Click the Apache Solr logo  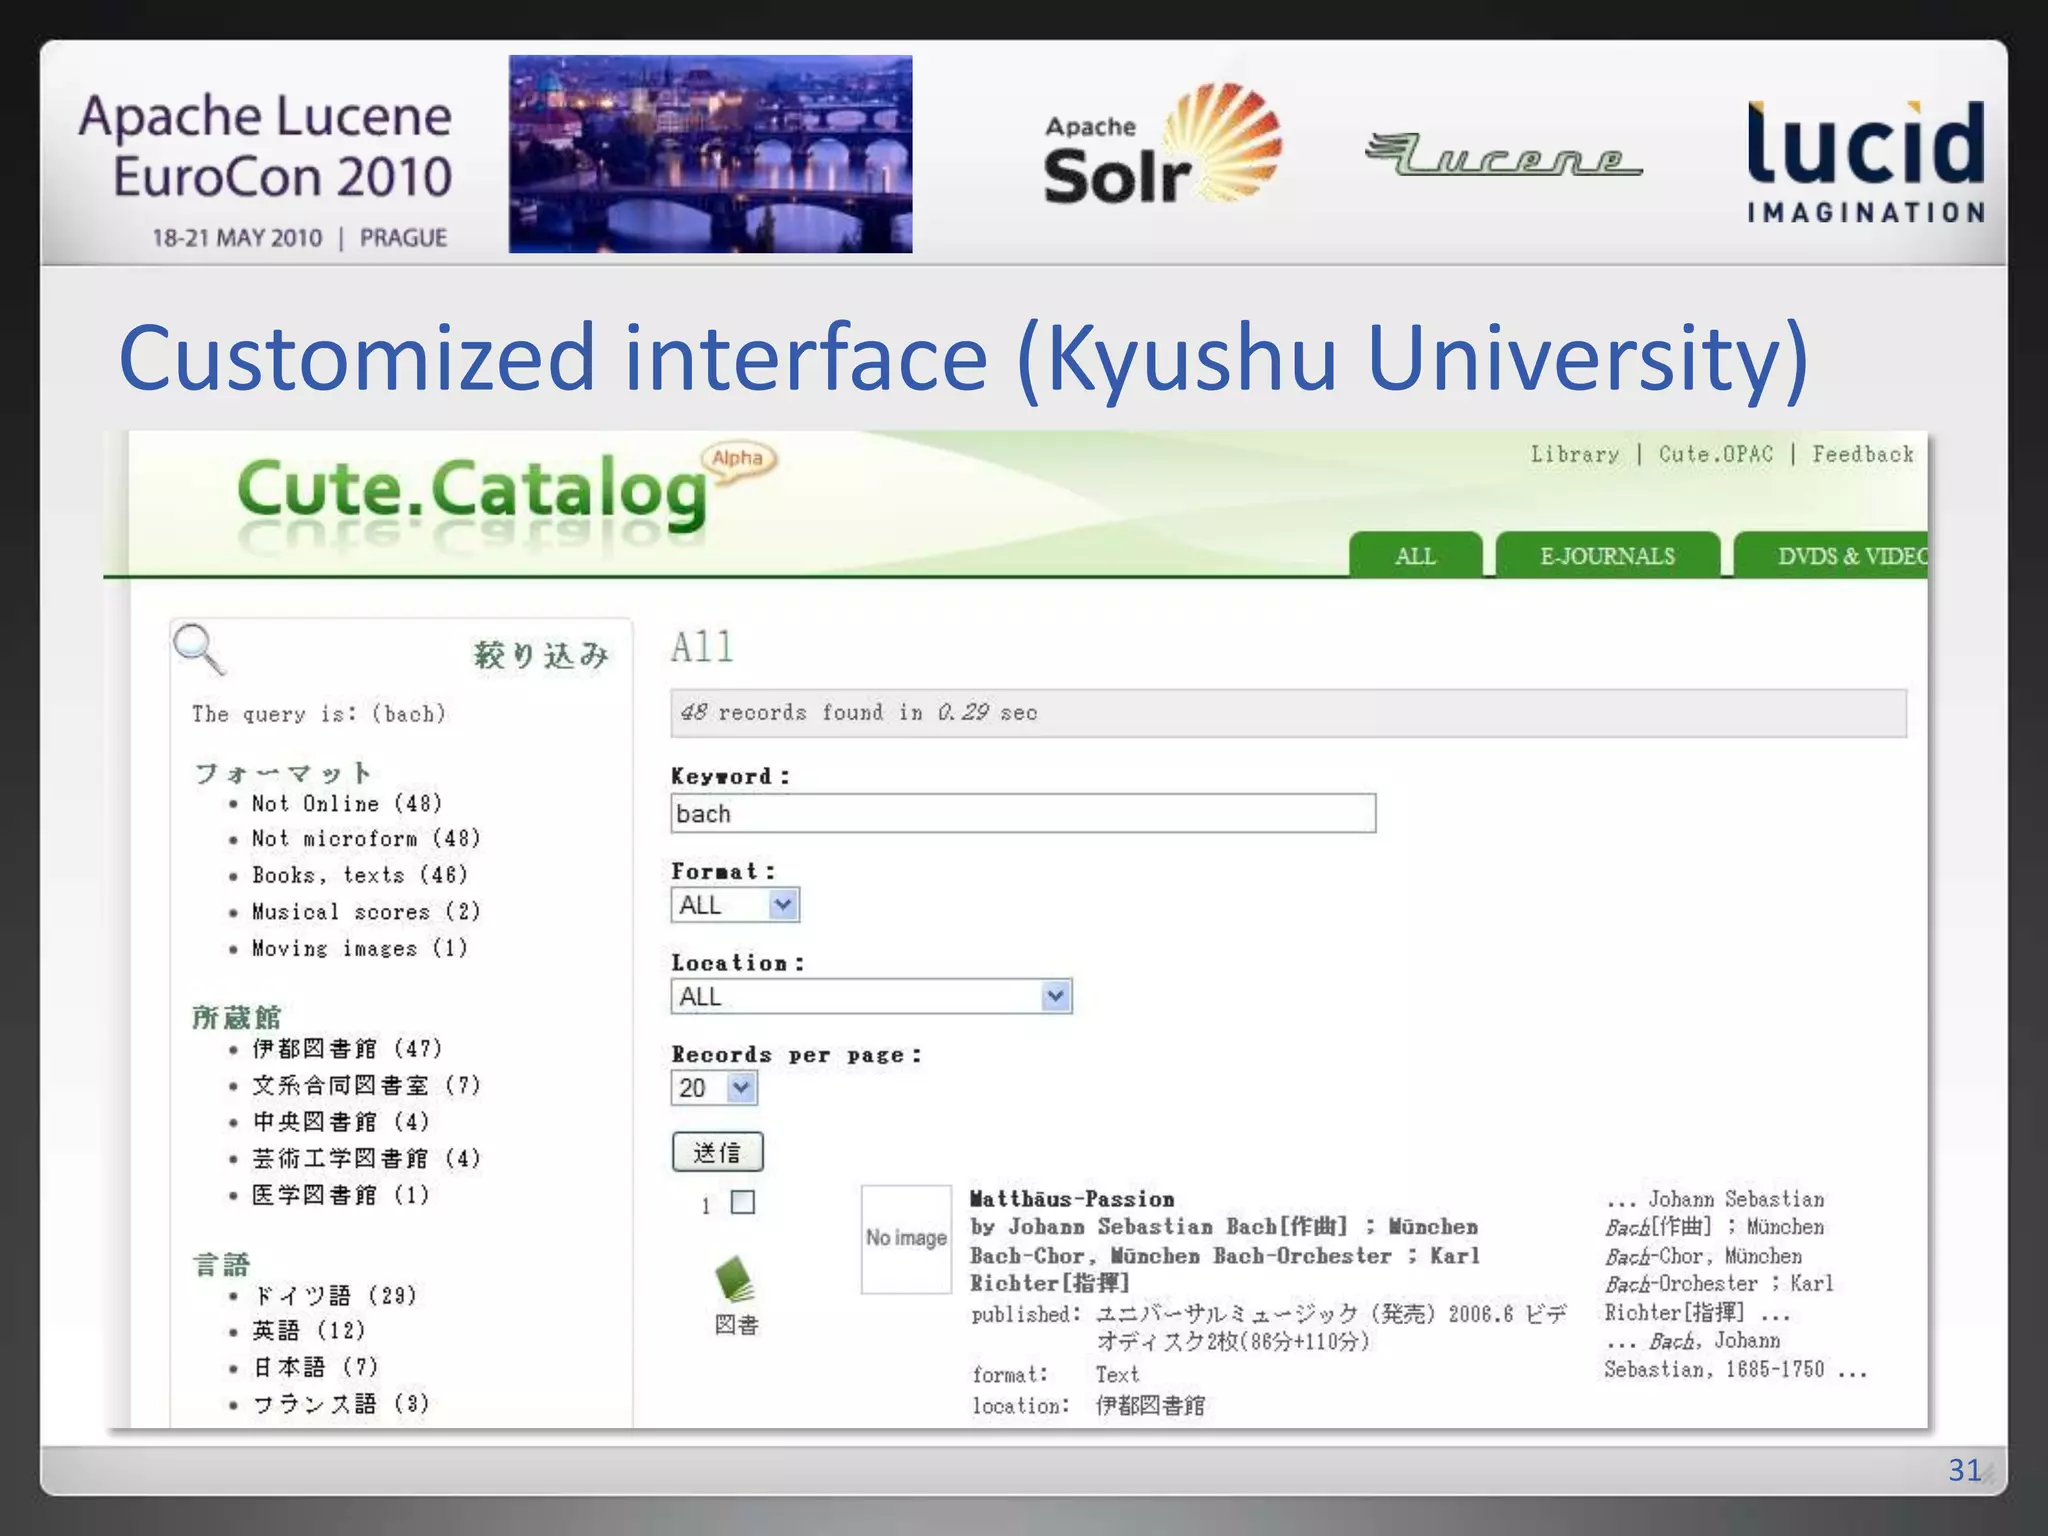tap(1162, 146)
